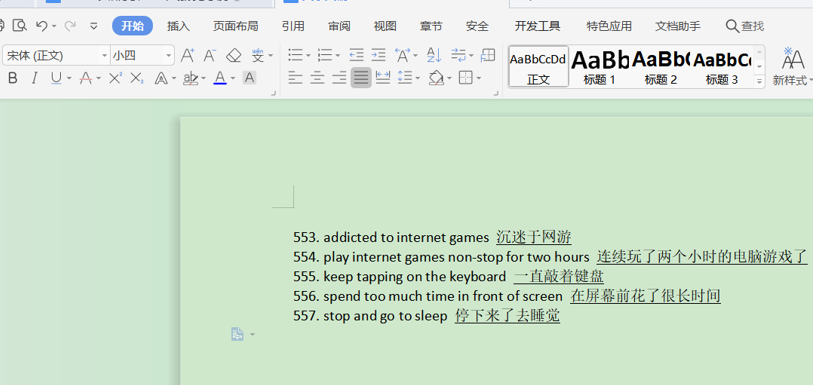Apply text highlight color

[x=191, y=79]
